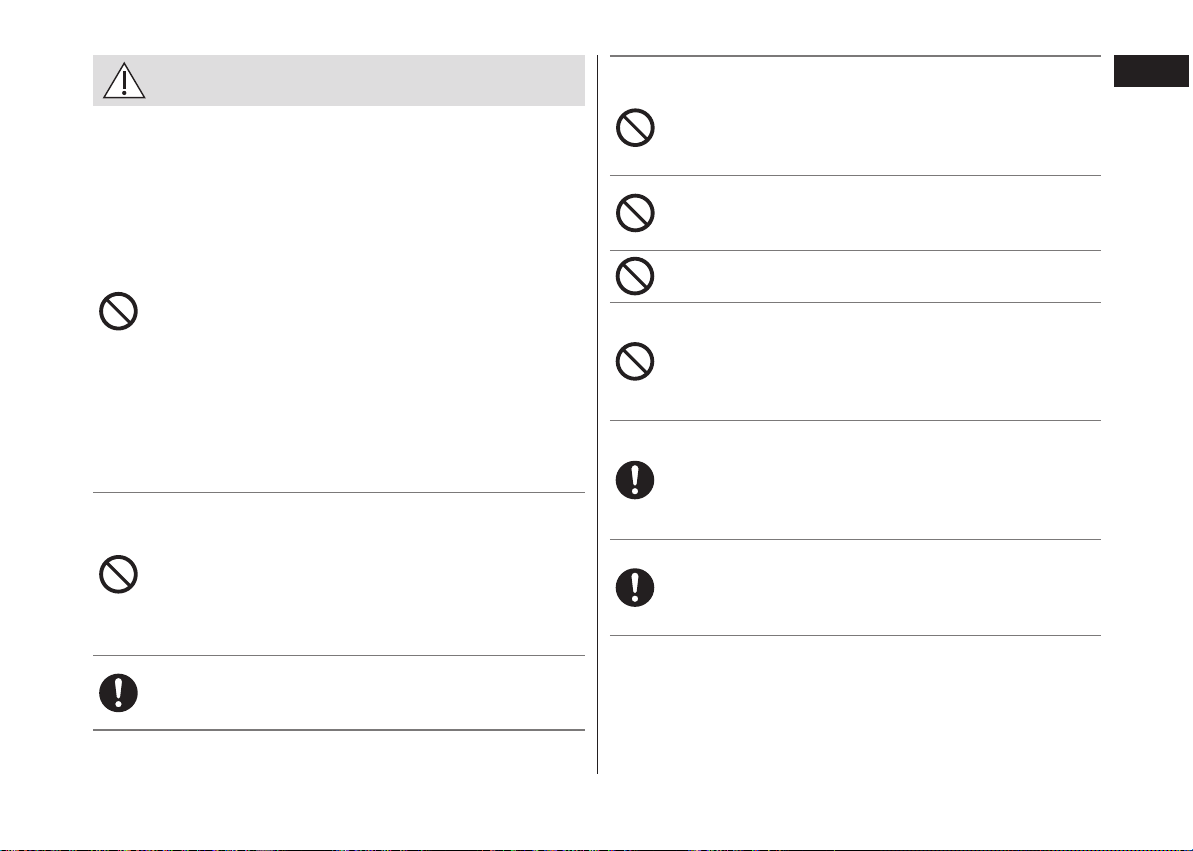Image resolution: width=1193 pixels, height=851 pixels.
Task: Click the second prohibition icon in right column
Action: [635, 212]
